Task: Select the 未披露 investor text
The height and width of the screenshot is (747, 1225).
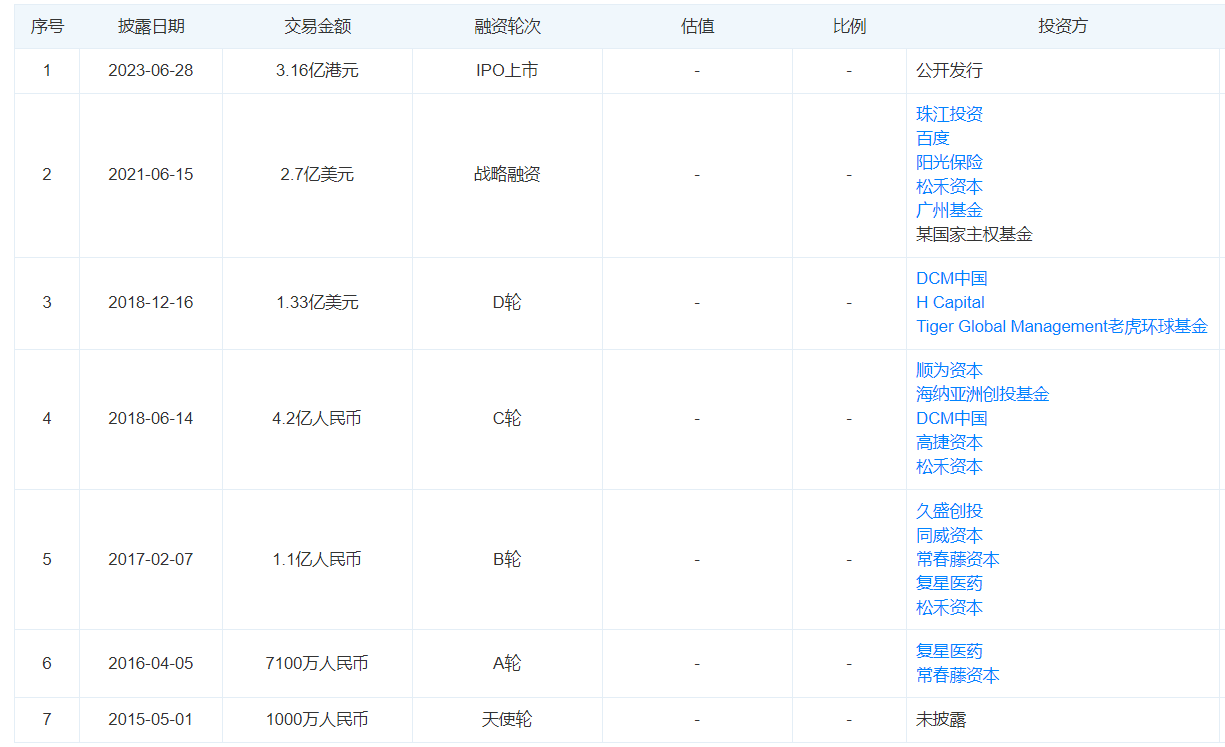Action: pos(941,720)
